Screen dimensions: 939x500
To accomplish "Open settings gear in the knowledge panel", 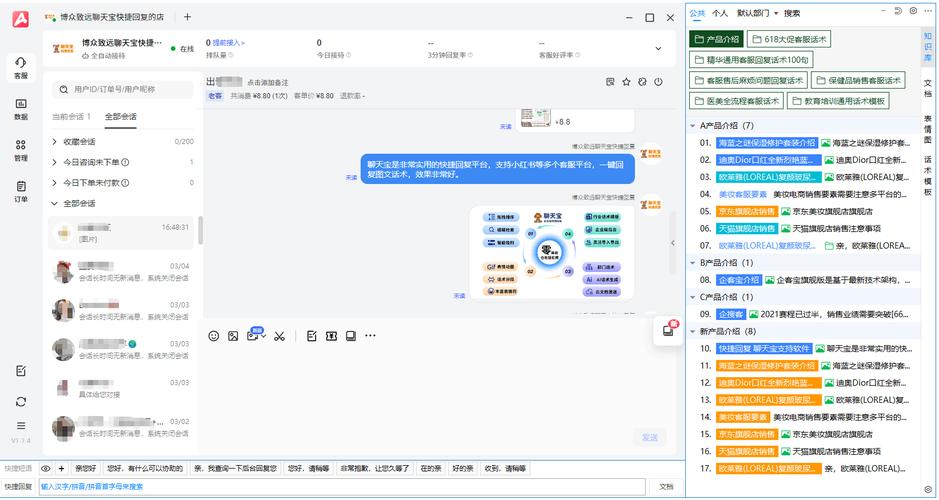I will (912, 11).
